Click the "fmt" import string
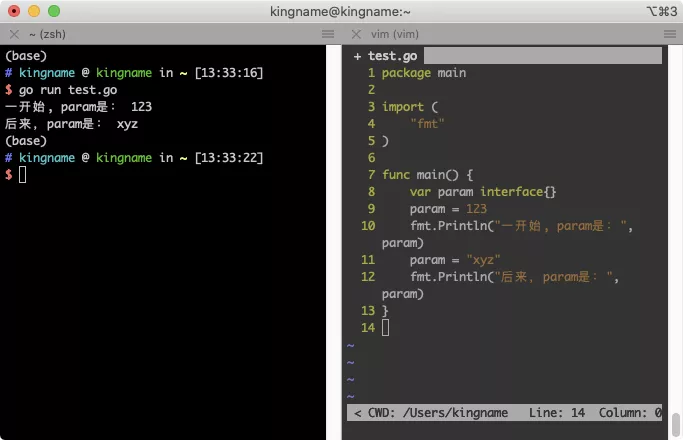 click(427, 124)
